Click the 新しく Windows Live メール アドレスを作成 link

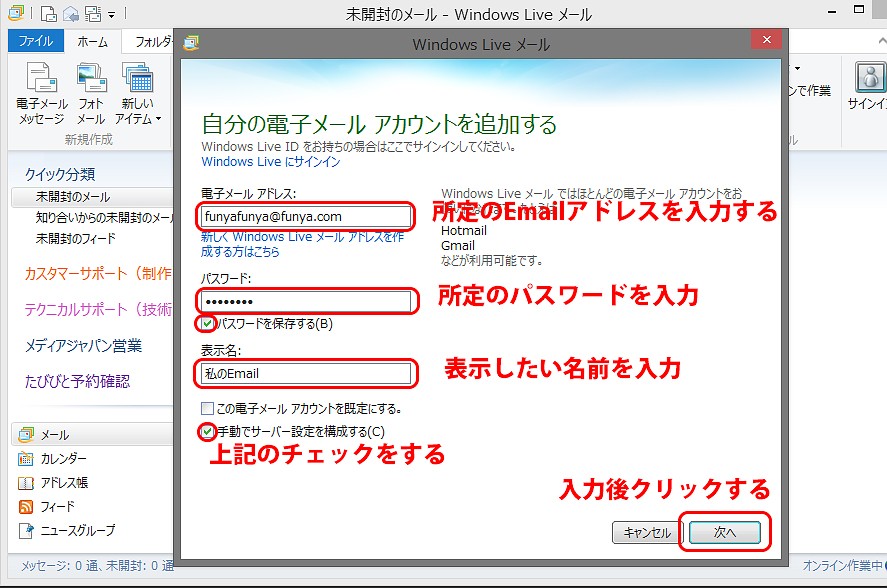pyautogui.click(x=302, y=244)
